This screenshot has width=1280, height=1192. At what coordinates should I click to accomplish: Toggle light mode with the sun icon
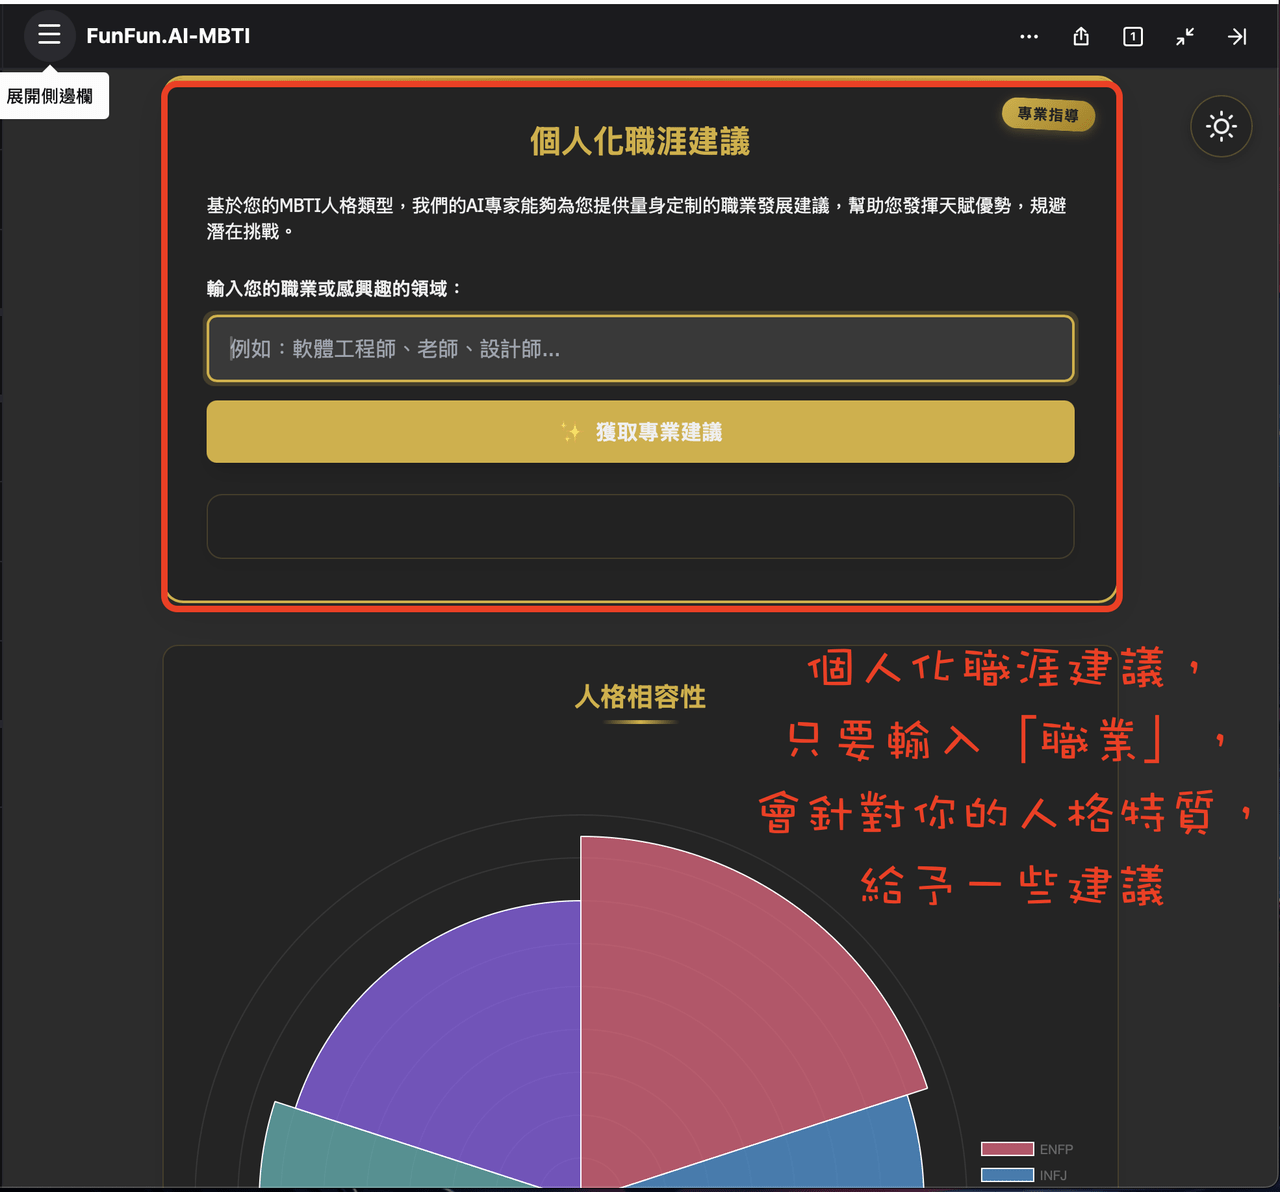1221,127
